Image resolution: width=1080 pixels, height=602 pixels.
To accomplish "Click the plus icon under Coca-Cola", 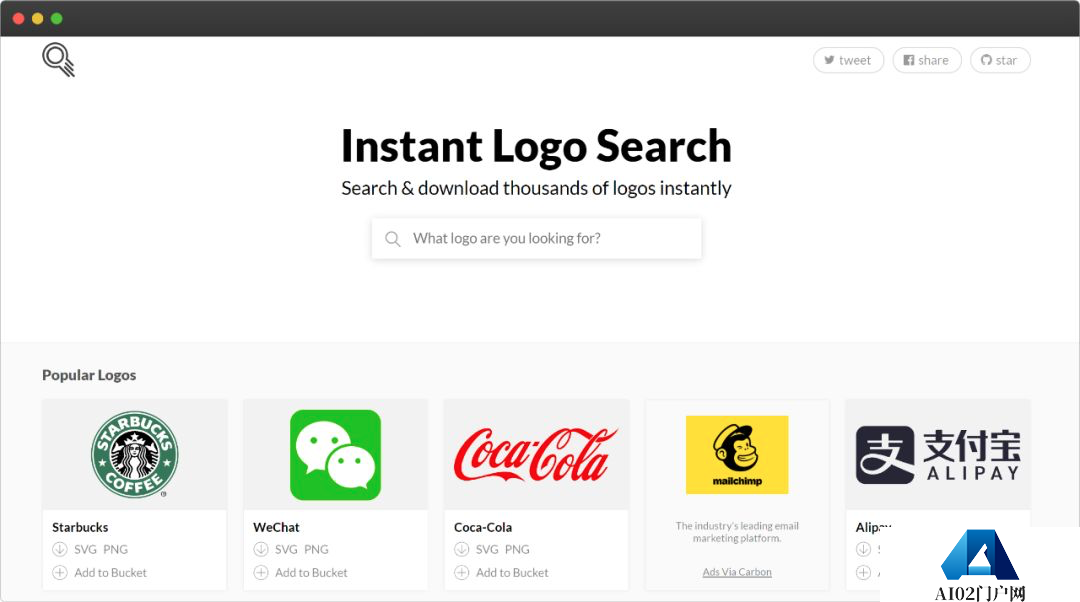I will point(461,572).
